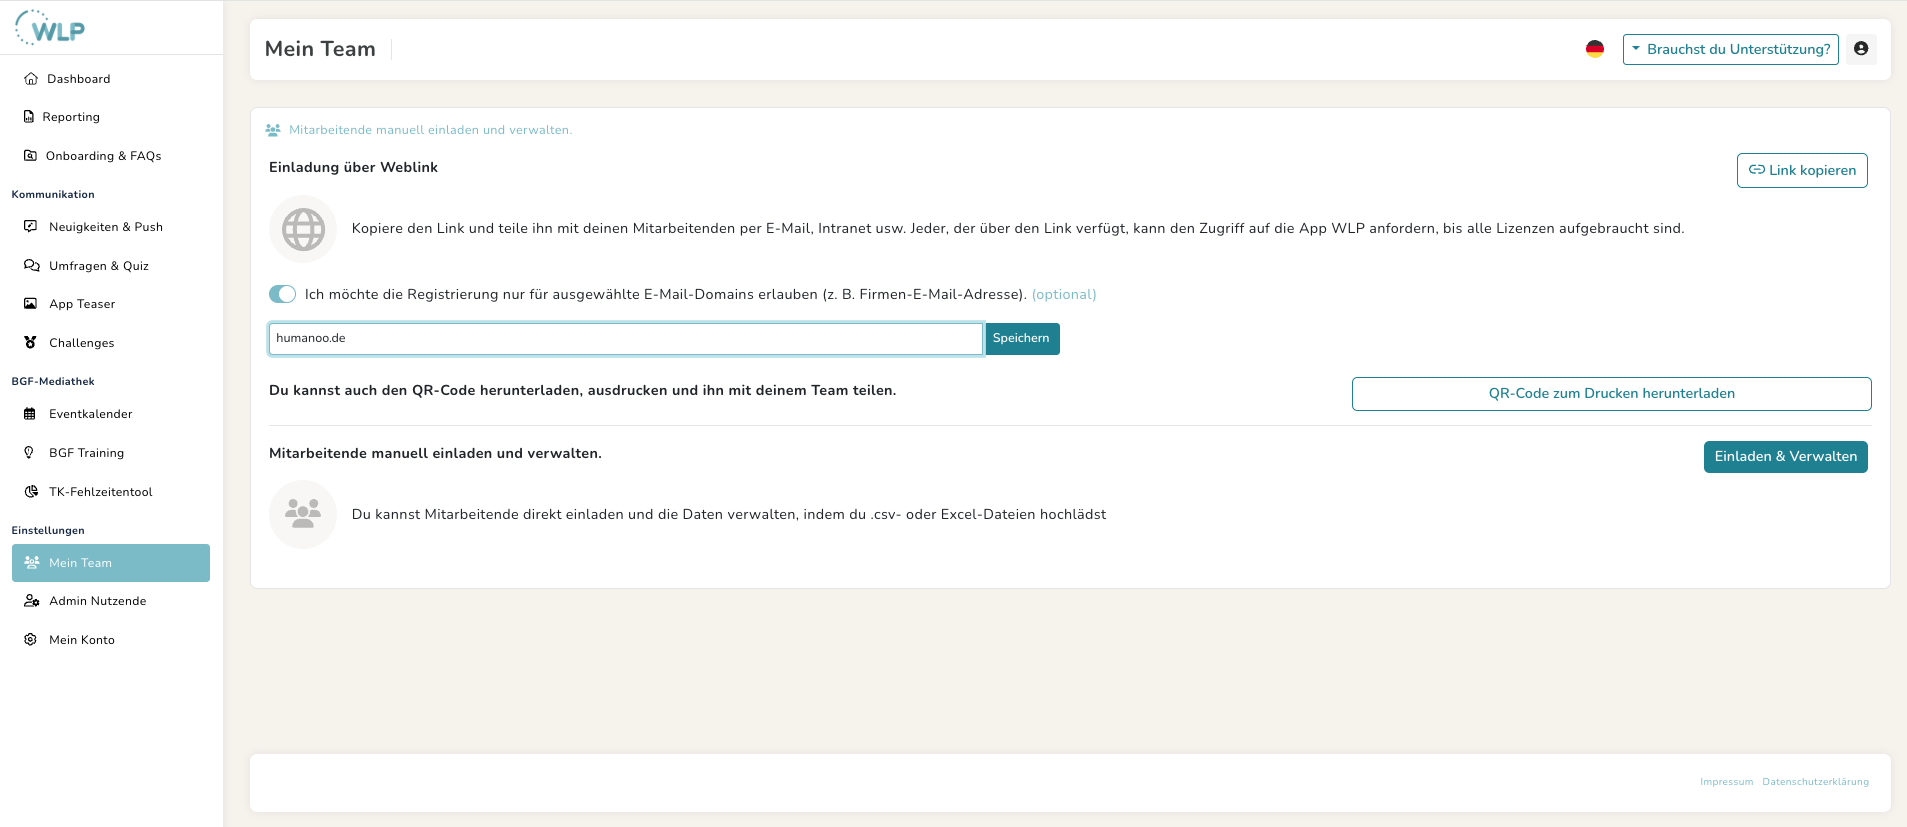Click the humanoo.de domain input field
The width and height of the screenshot is (1907, 827).
(626, 339)
